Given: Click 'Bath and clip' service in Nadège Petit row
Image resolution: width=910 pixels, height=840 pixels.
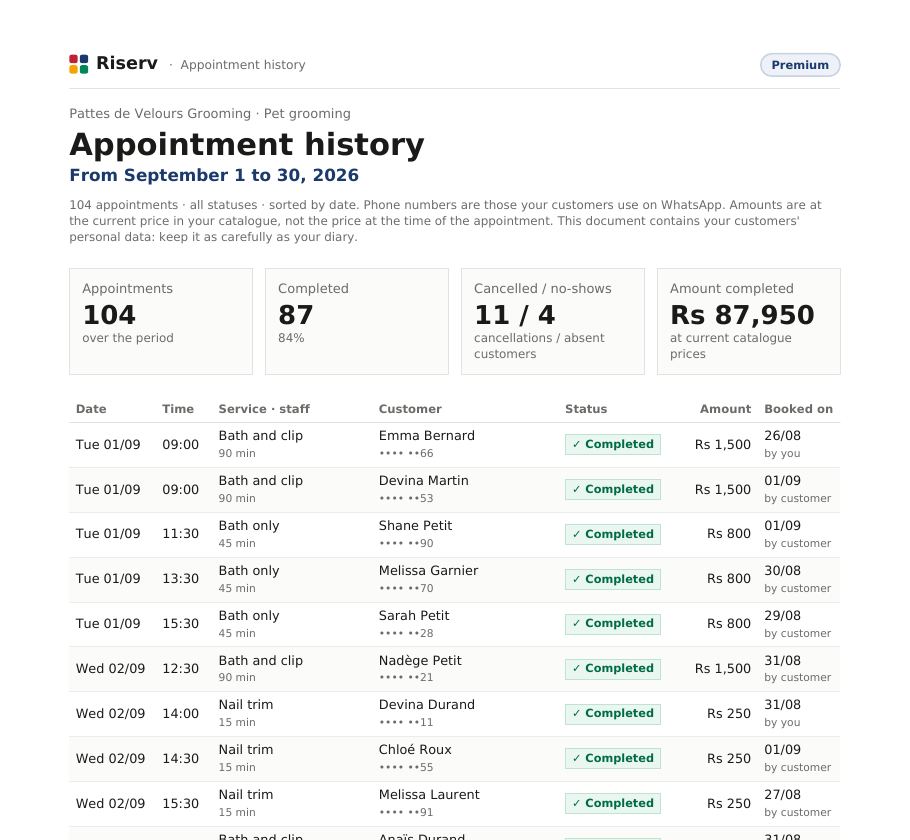Looking at the screenshot, I should [261, 661].
